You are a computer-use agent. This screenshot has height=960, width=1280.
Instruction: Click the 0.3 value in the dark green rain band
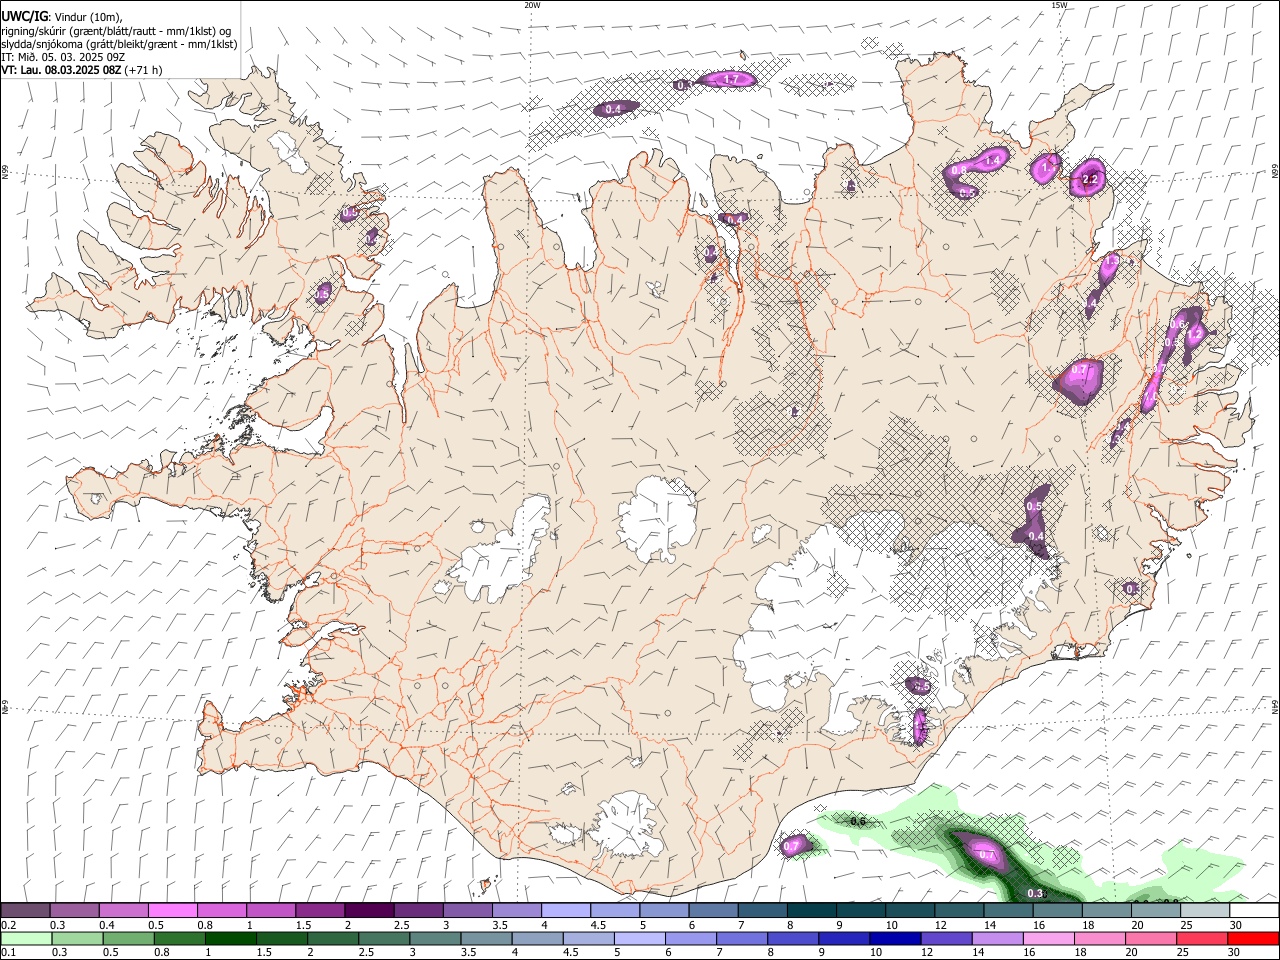pos(1035,893)
